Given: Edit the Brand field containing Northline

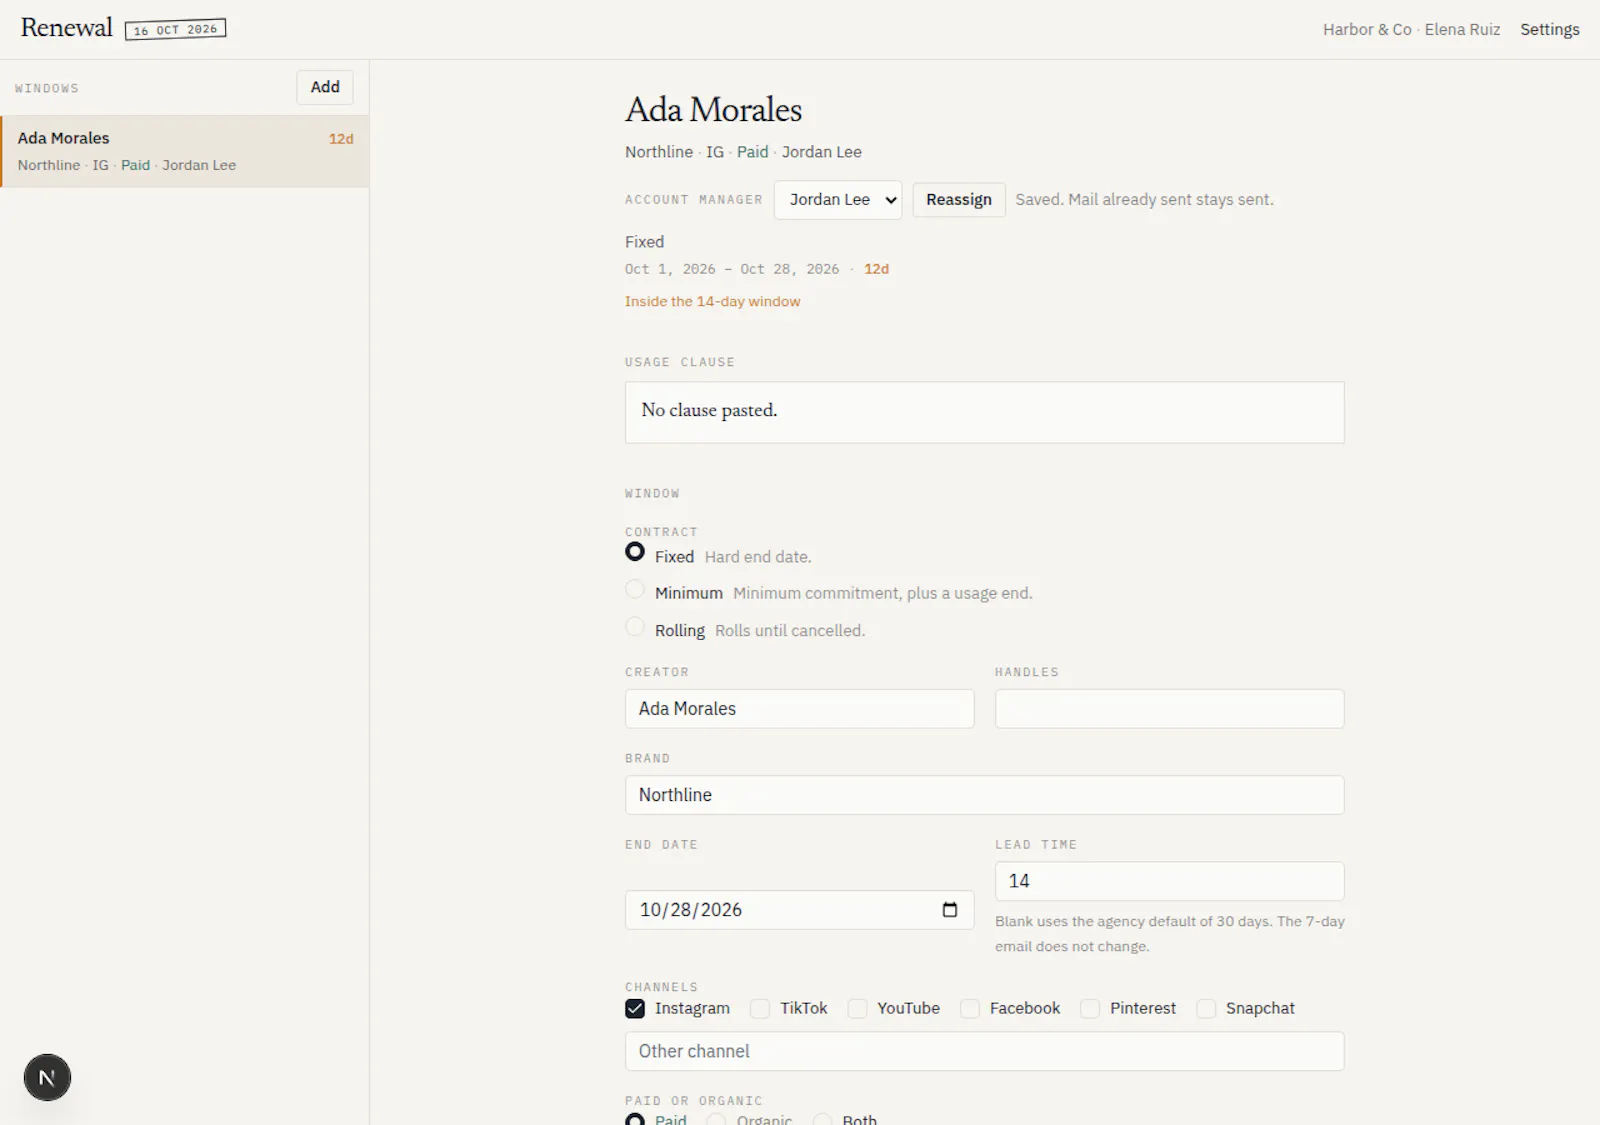Looking at the screenshot, I should [x=985, y=795].
